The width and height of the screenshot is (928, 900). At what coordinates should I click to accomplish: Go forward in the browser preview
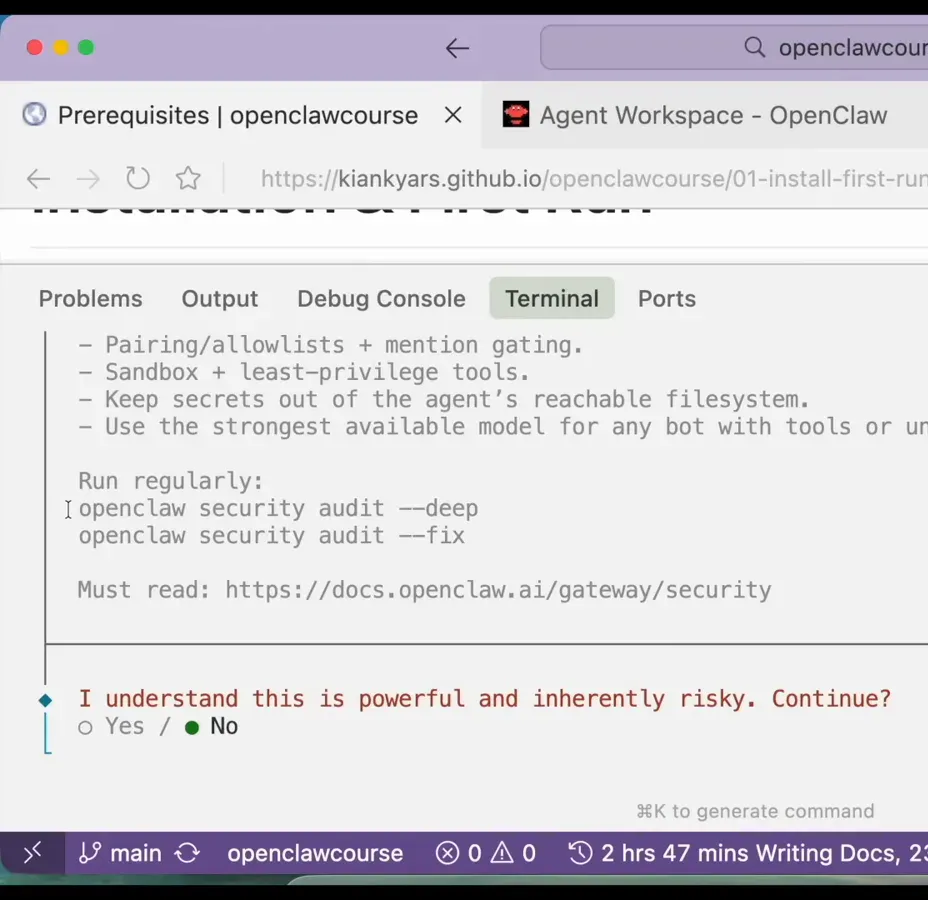pyautogui.click(x=88, y=179)
